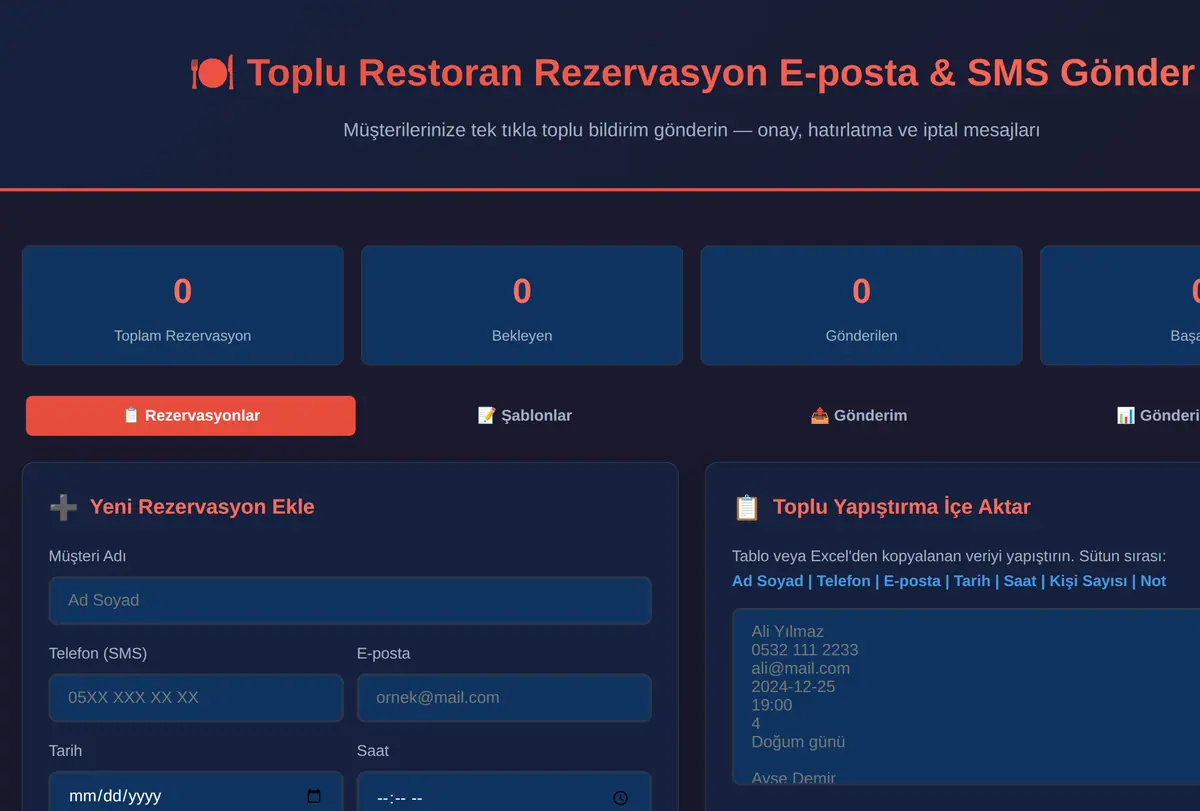Click the E-posta input field
This screenshot has height=811, width=1200.
point(504,698)
